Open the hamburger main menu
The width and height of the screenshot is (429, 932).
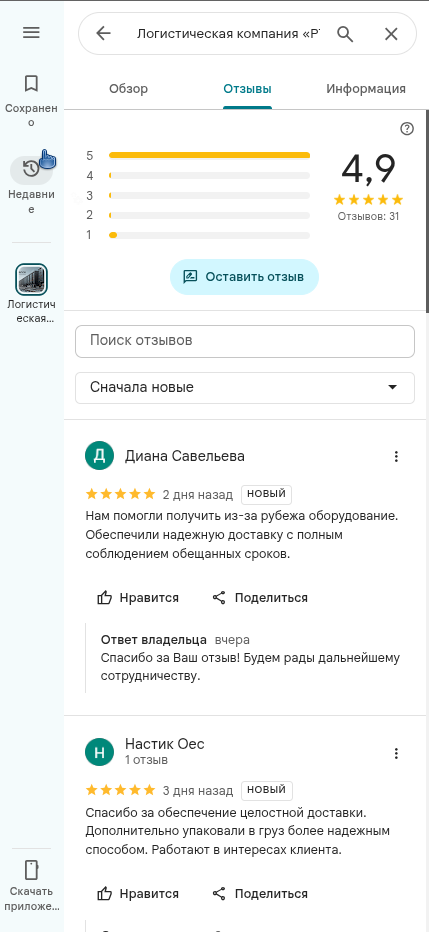[31, 32]
